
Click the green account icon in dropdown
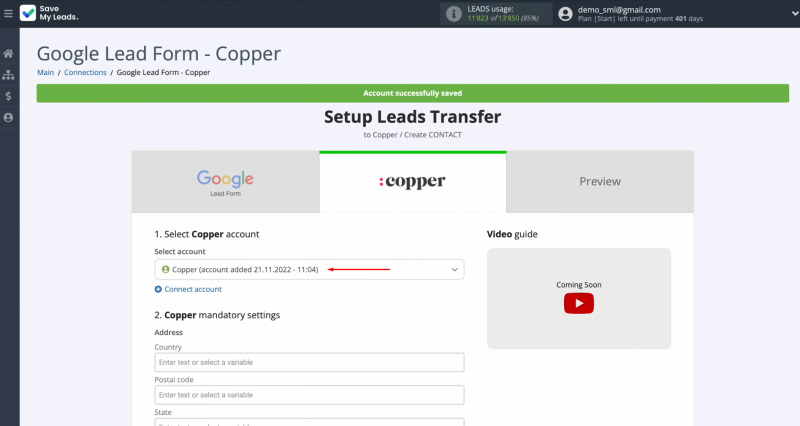[165, 269]
